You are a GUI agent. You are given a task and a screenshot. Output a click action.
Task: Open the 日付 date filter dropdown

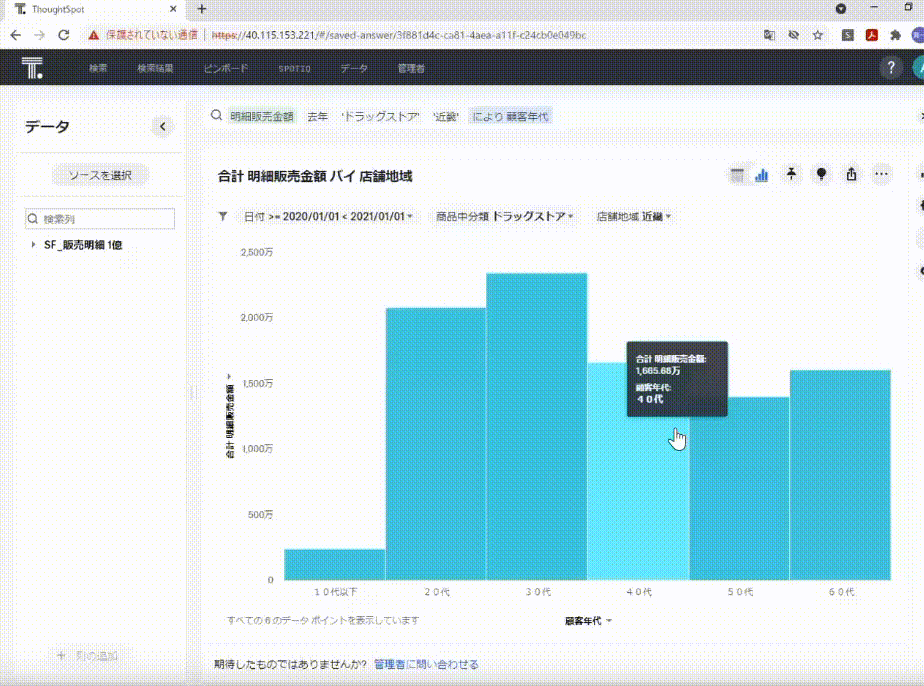(x=328, y=217)
